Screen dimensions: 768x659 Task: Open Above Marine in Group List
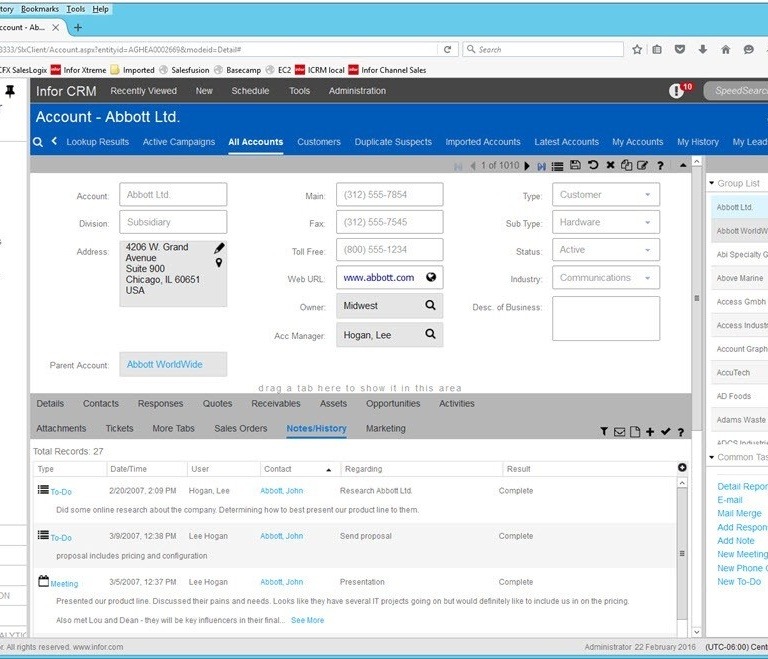point(740,278)
